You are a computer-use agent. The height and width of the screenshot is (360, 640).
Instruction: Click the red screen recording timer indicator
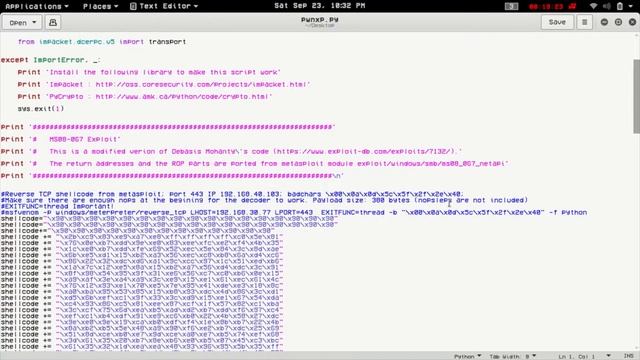(552, 6)
